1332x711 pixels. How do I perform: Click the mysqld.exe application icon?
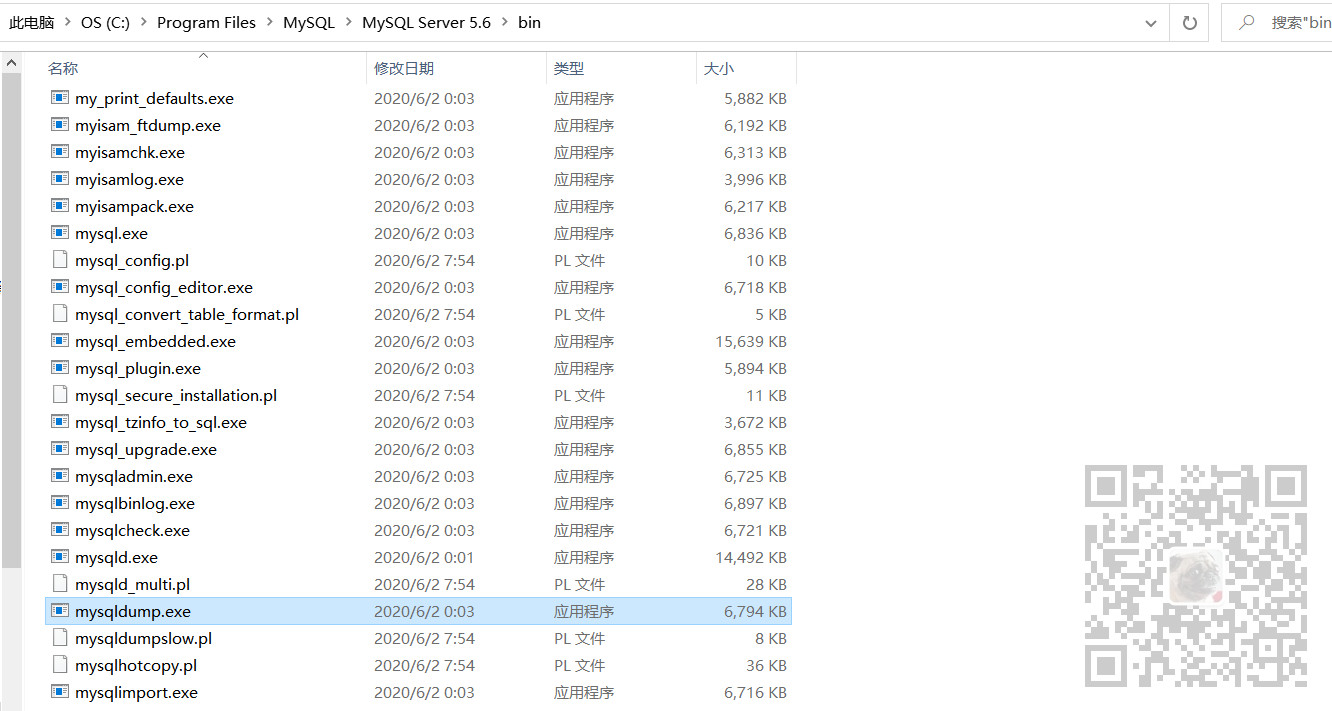[x=60, y=557]
